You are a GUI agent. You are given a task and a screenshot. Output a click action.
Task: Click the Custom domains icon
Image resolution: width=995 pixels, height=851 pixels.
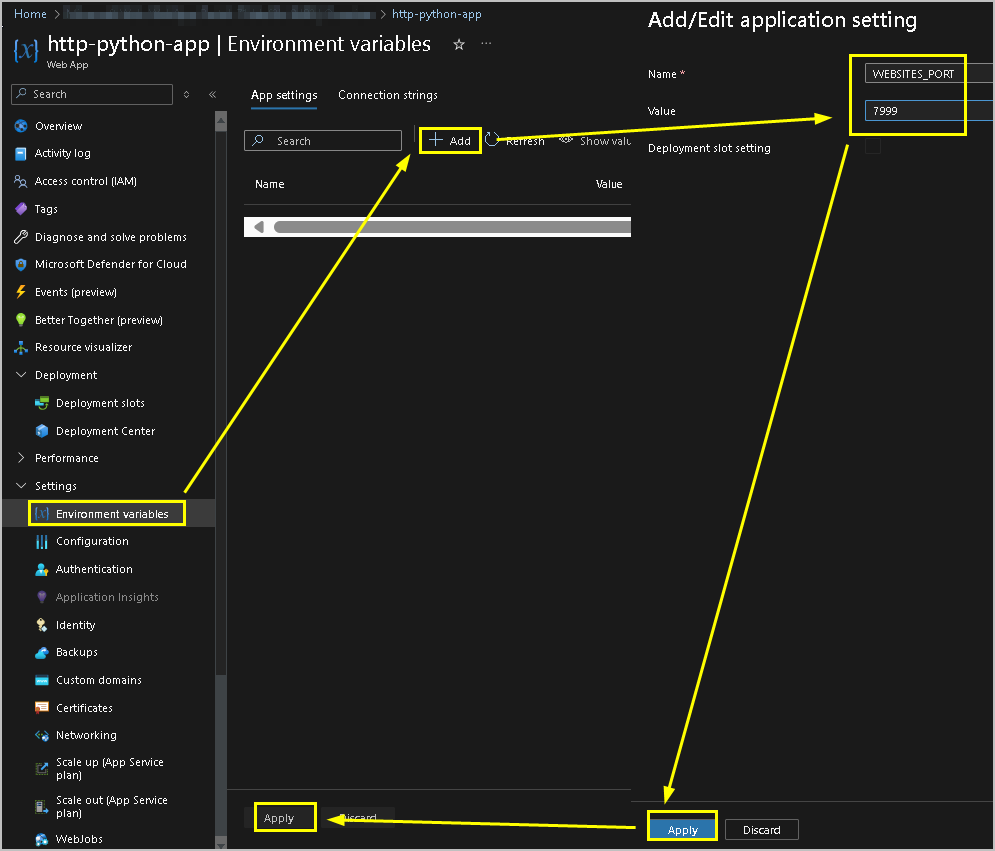click(42, 680)
